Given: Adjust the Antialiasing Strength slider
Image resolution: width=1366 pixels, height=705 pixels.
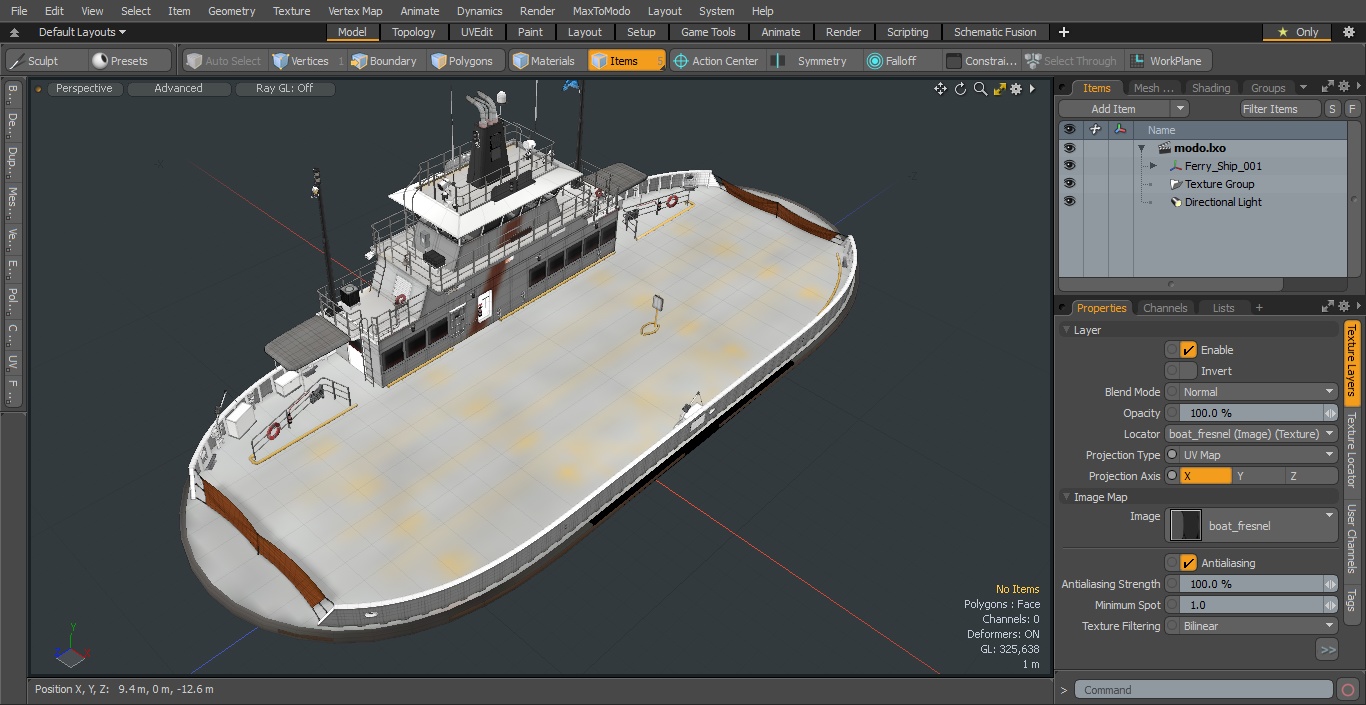Looking at the screenshot, I should click(1258, 584).
